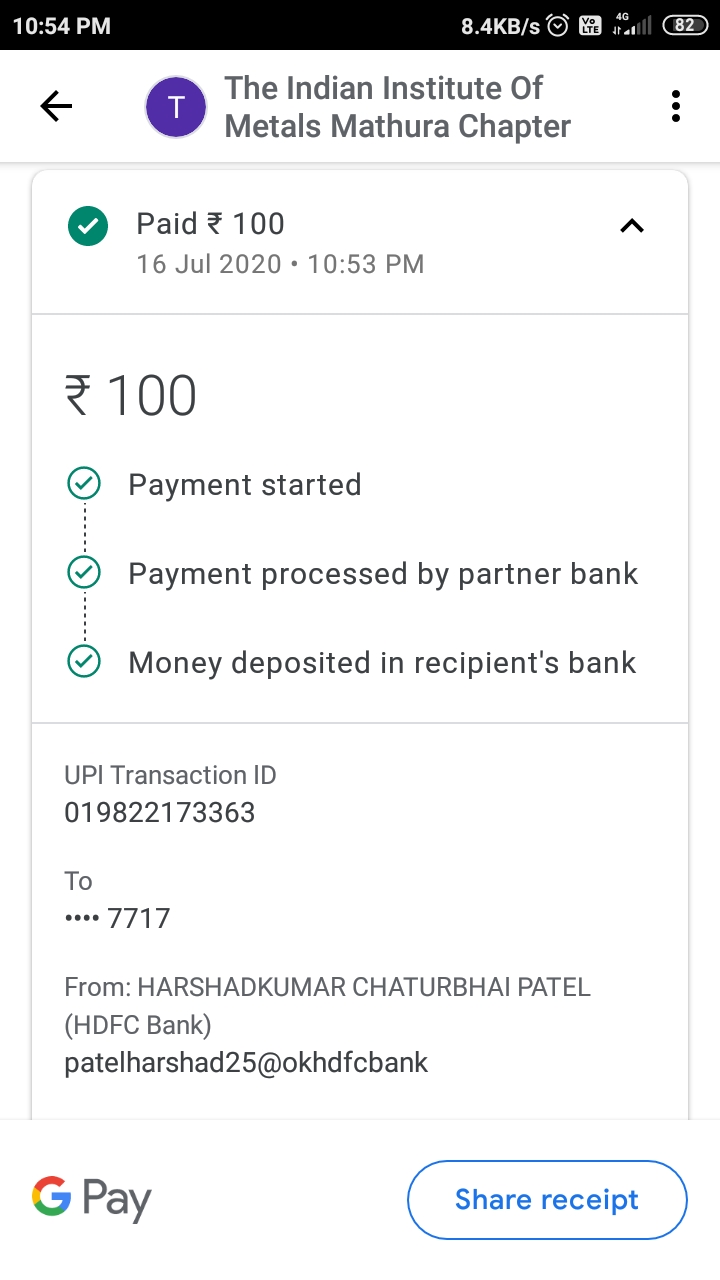Tap the purple T profile avatar
Image resolution: width=720 pixels, height=1280 pixels.
coord(176,107)
